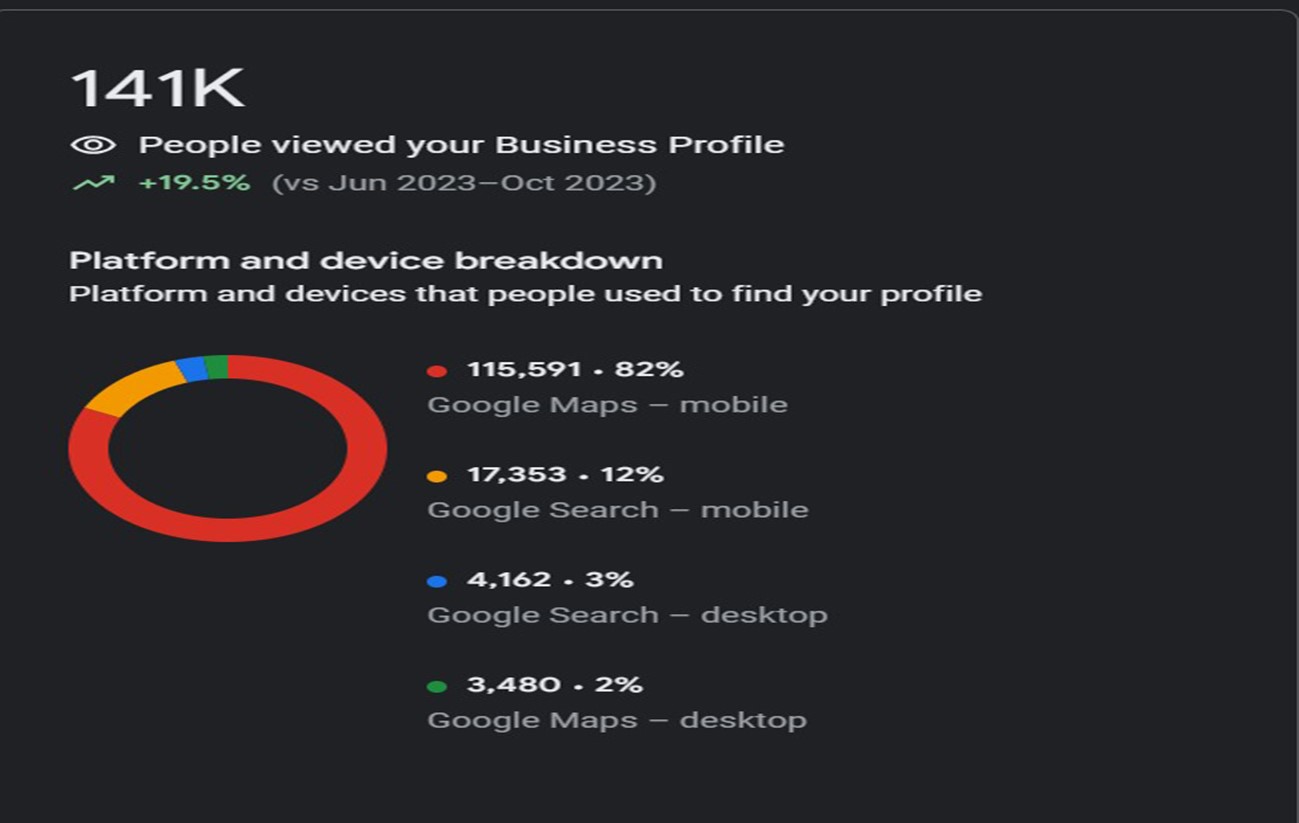
Task: Click the 4,162 · 3% value
Action: (x=550, y=579)
